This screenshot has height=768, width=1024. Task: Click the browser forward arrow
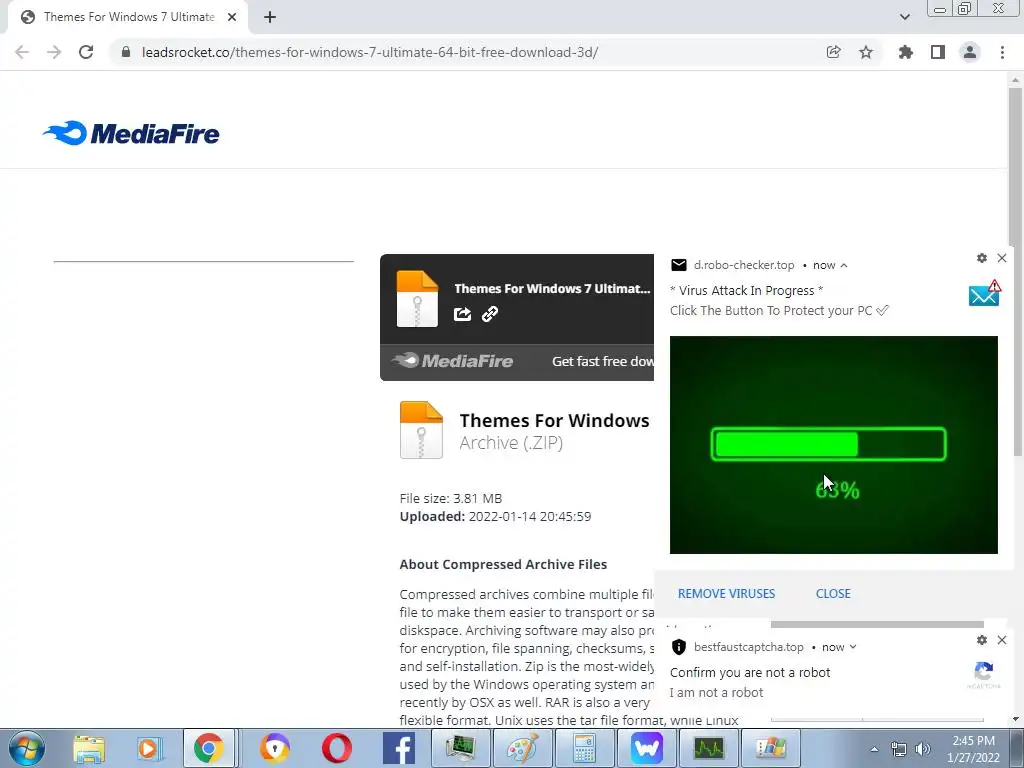(x=54, y=52)
